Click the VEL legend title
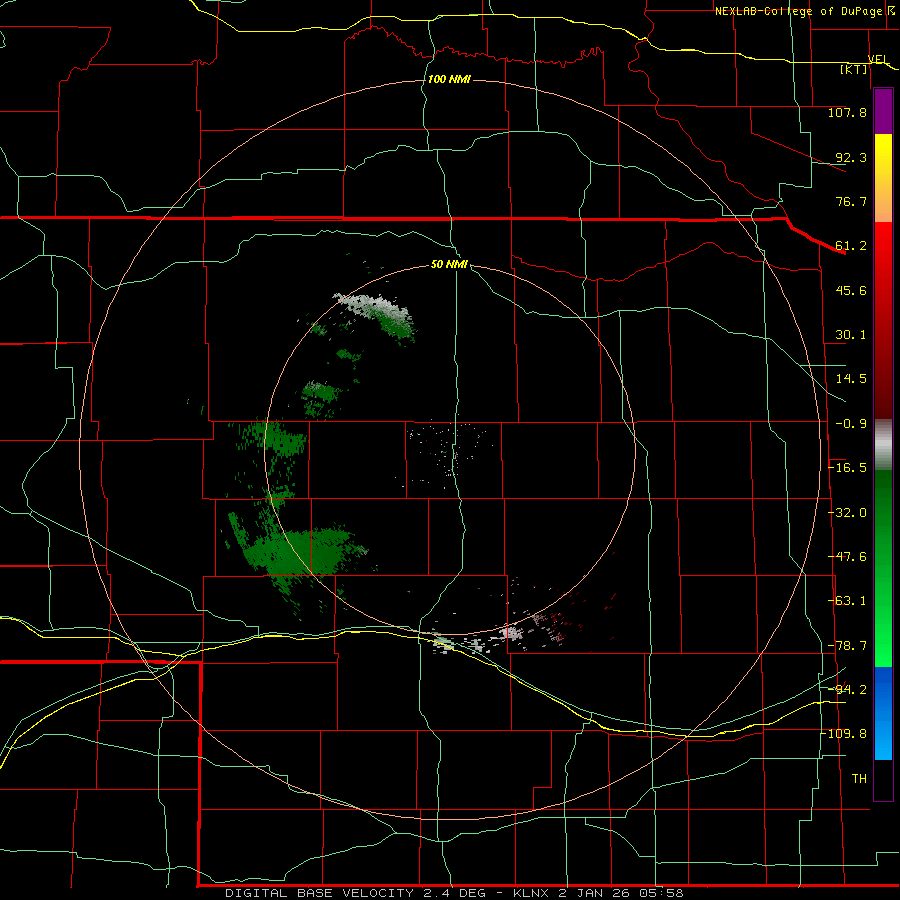 [x=878, y=60]
